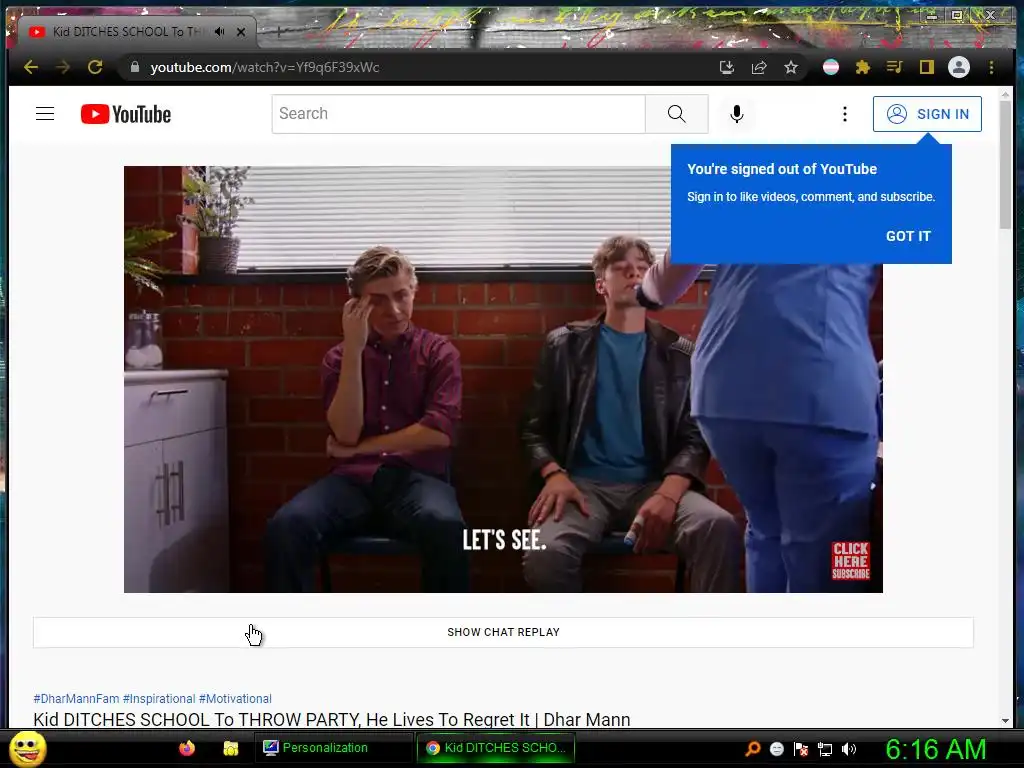Open the smiley face Start button
The image size is (1024, 768).
27,748
